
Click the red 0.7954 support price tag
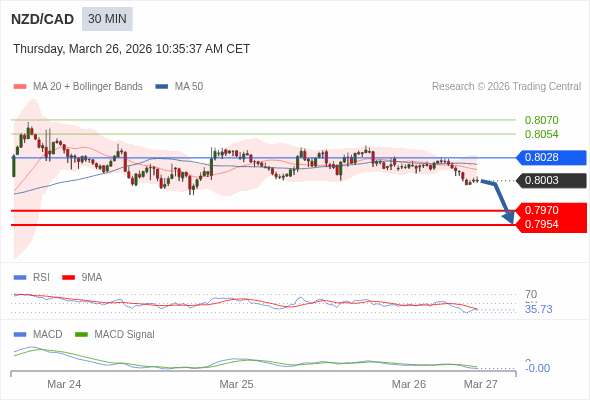coord(551,225)
